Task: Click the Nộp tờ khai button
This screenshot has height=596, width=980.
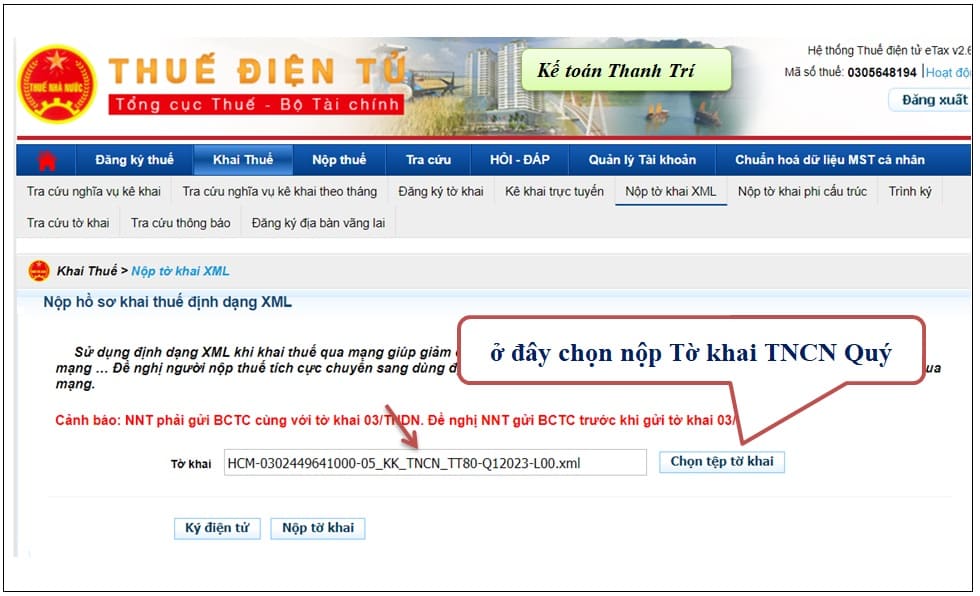Action: pyautogui.click(x=318, y=529)
